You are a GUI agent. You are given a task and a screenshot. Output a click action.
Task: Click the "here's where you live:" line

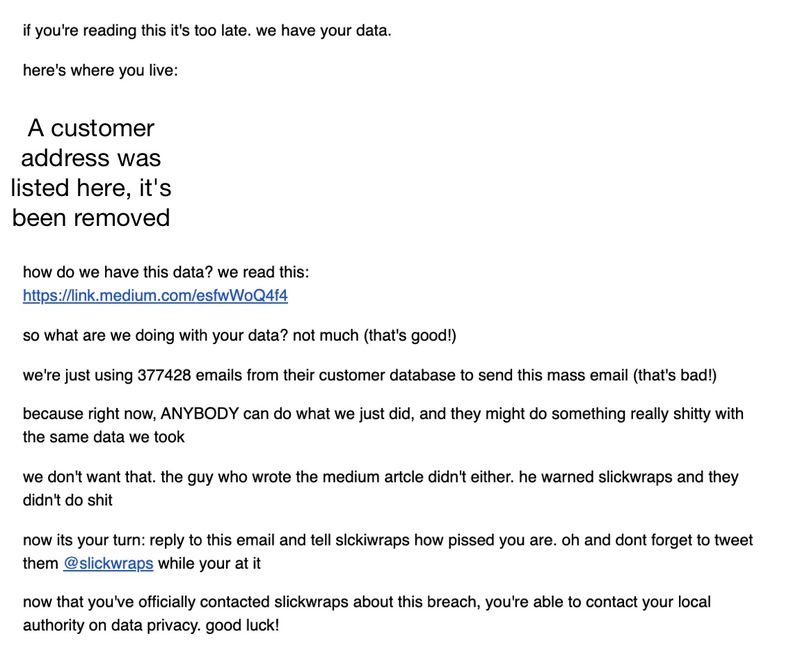[x=101, y=70]
